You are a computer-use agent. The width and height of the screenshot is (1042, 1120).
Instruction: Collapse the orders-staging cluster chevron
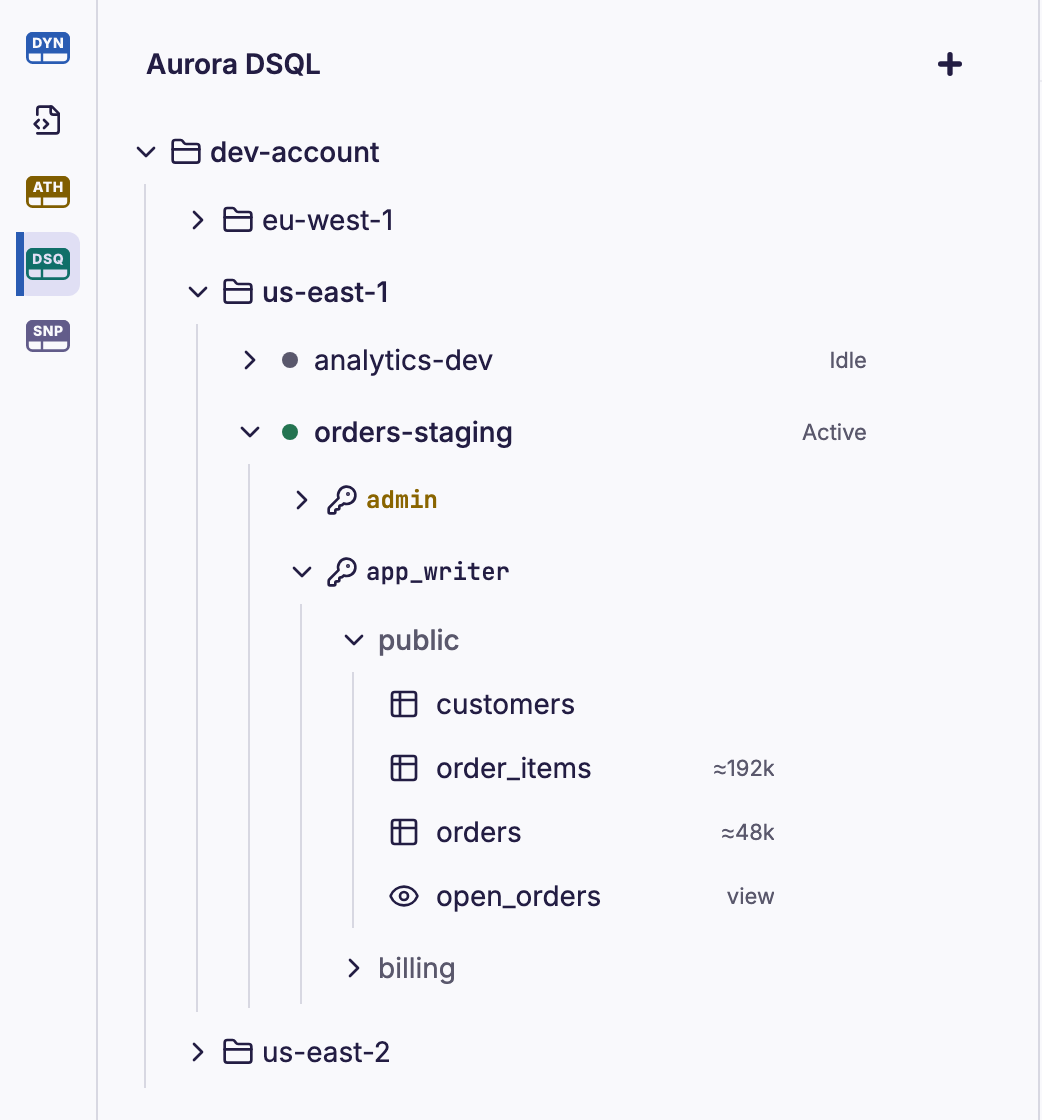250,432
